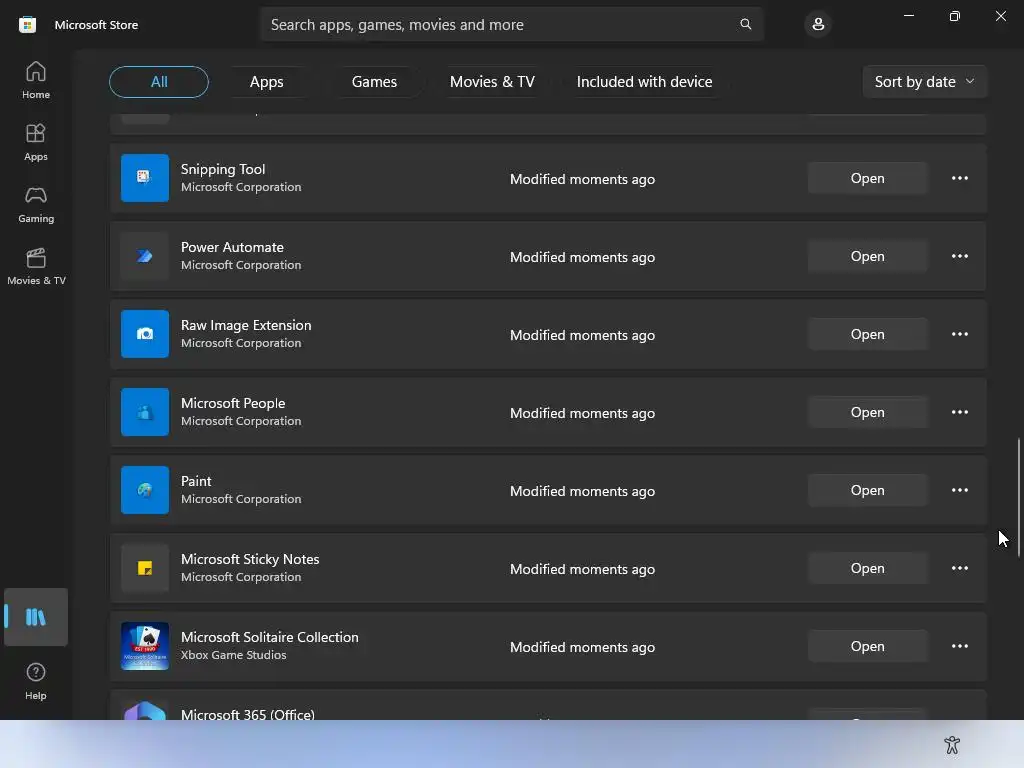Click the Microsoft Sticky Notes title text

coord(249,559)
